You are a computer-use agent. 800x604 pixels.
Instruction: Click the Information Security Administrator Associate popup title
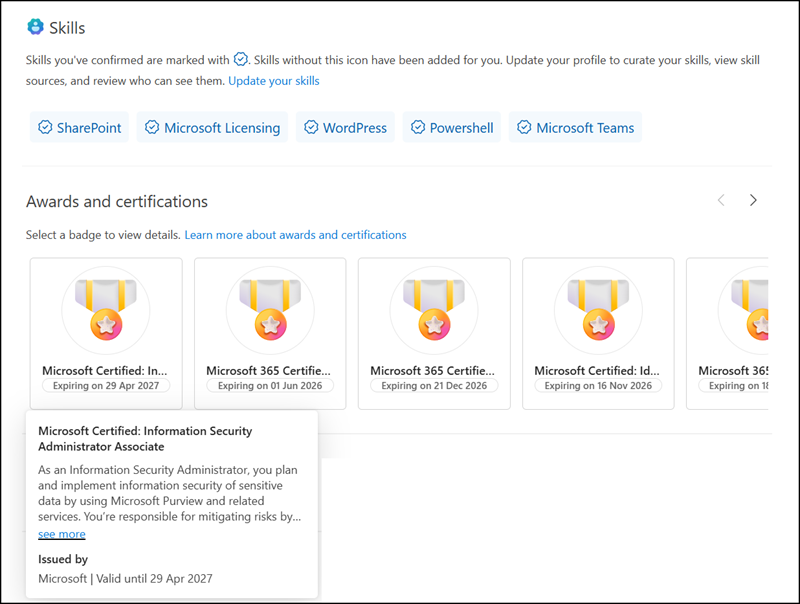145,439
